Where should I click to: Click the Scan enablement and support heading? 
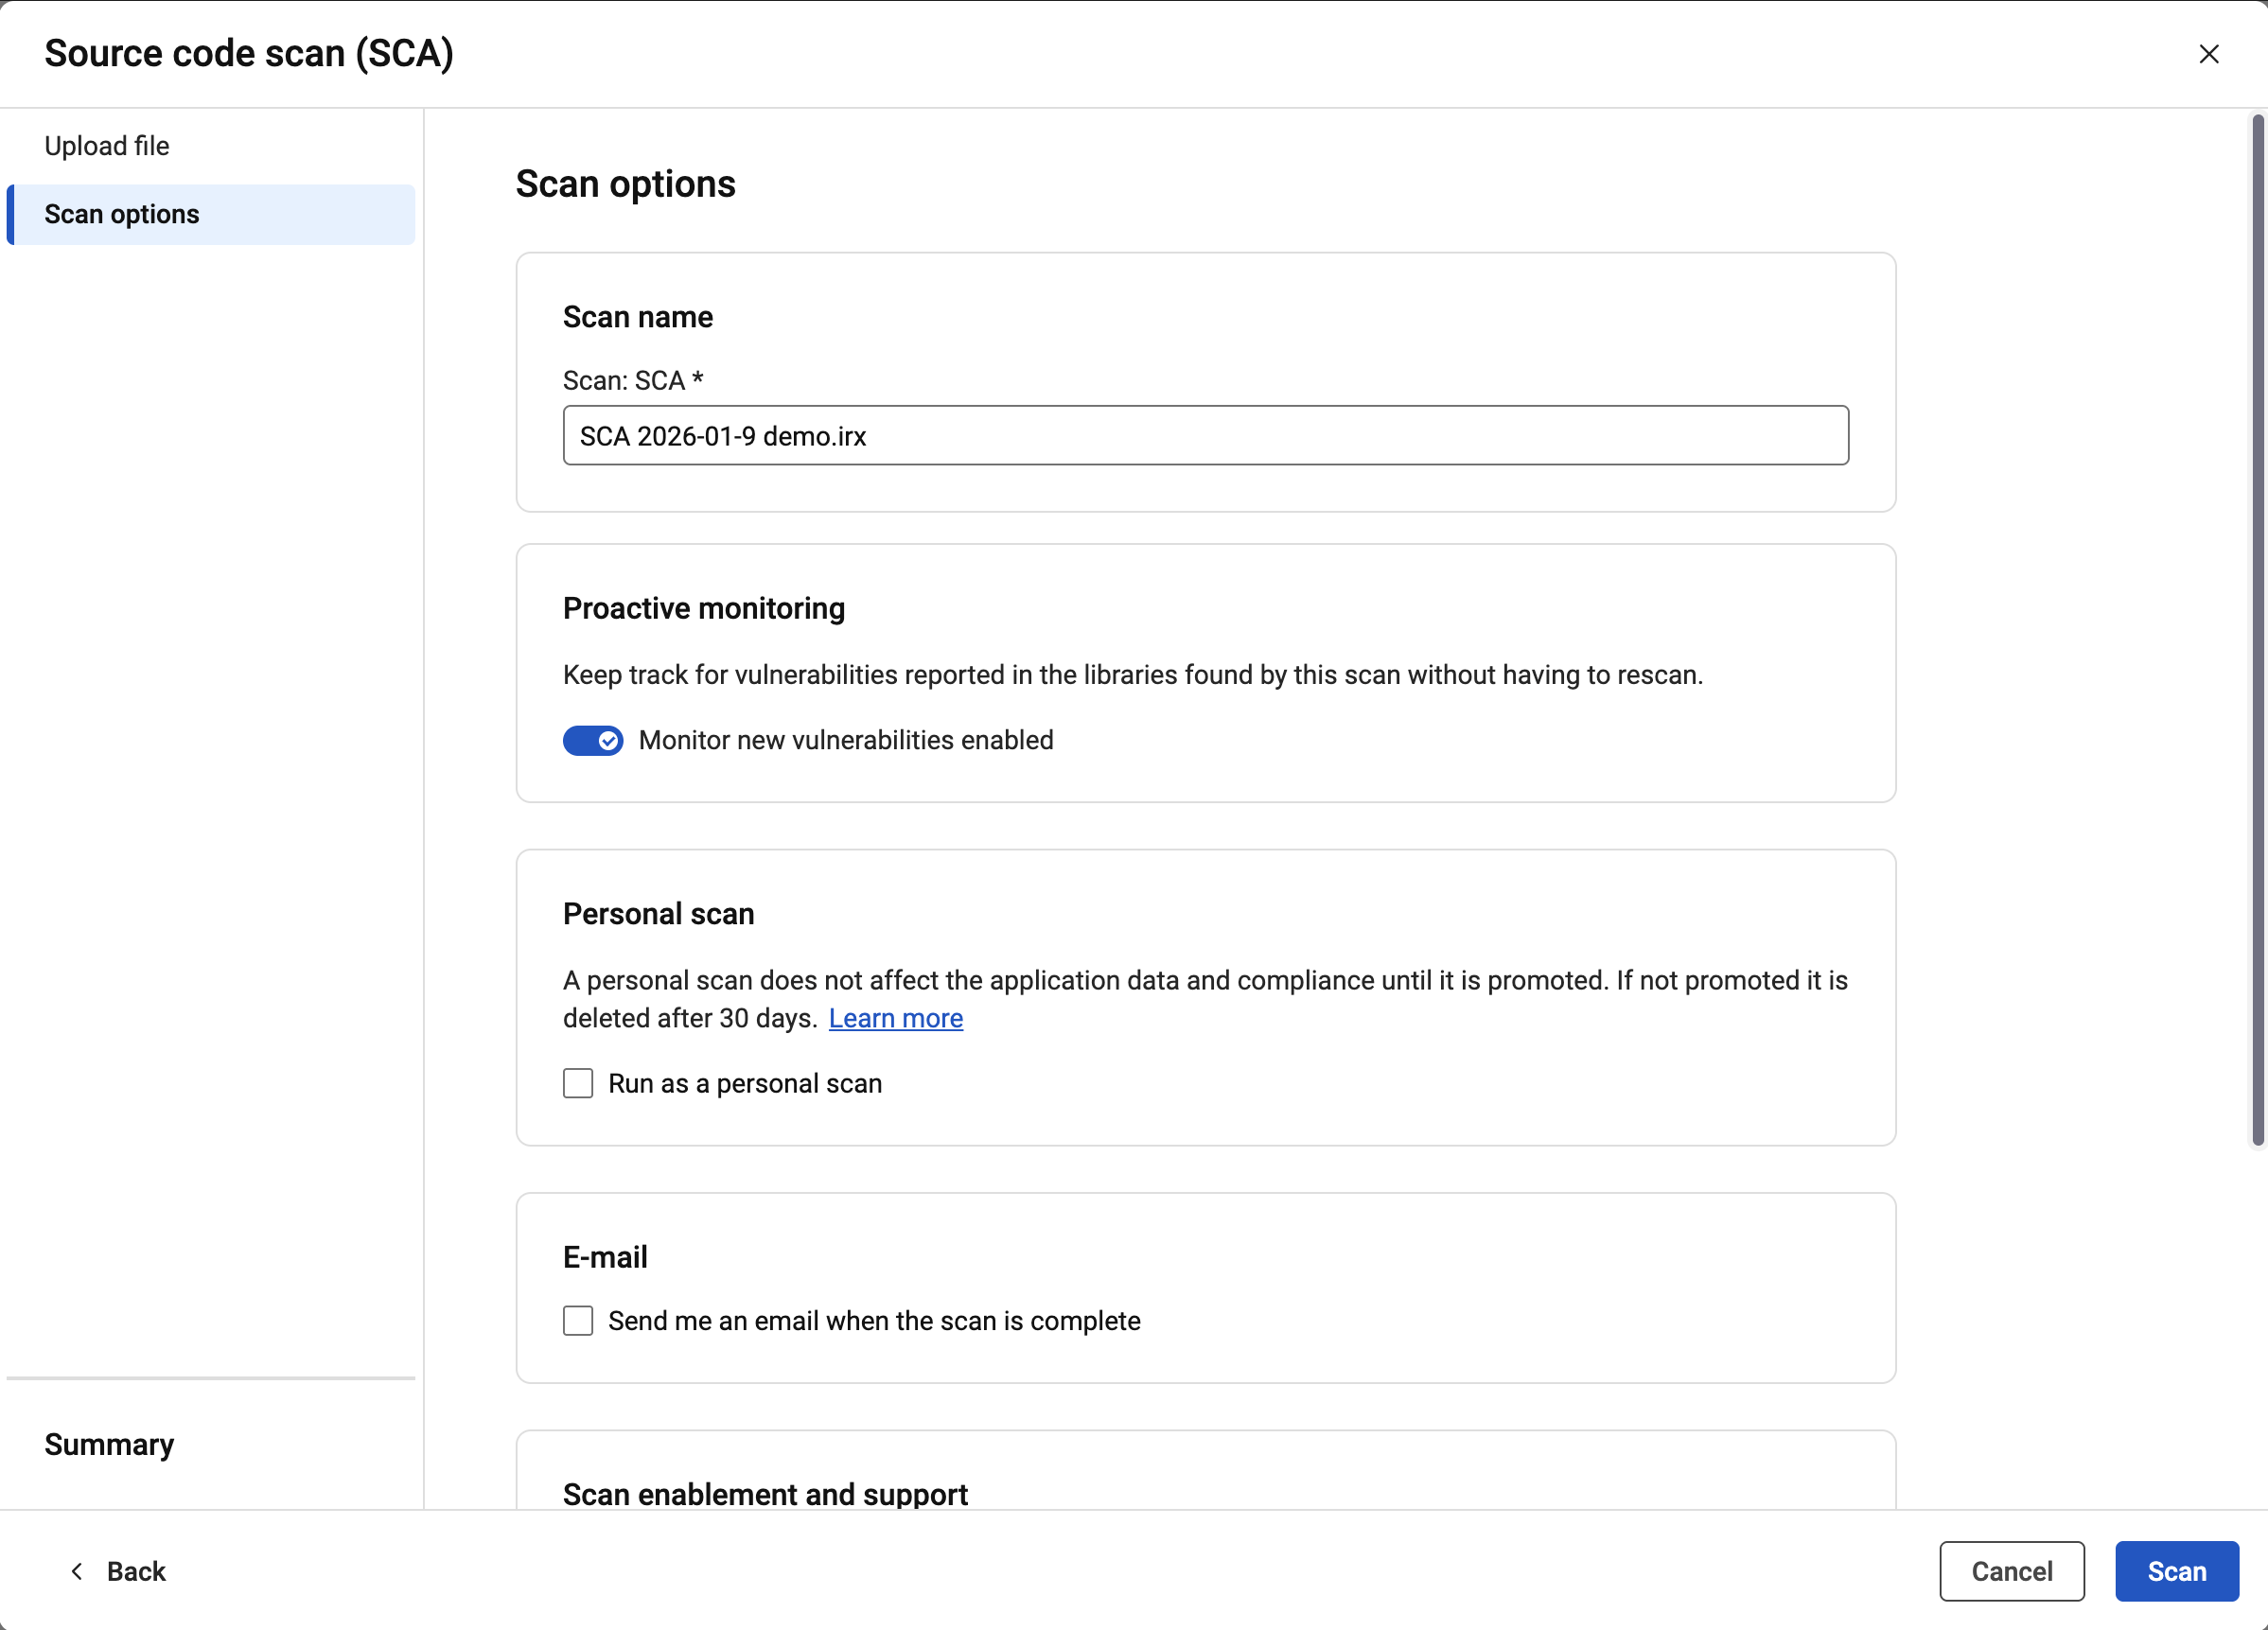click(x=765, y=1494)
